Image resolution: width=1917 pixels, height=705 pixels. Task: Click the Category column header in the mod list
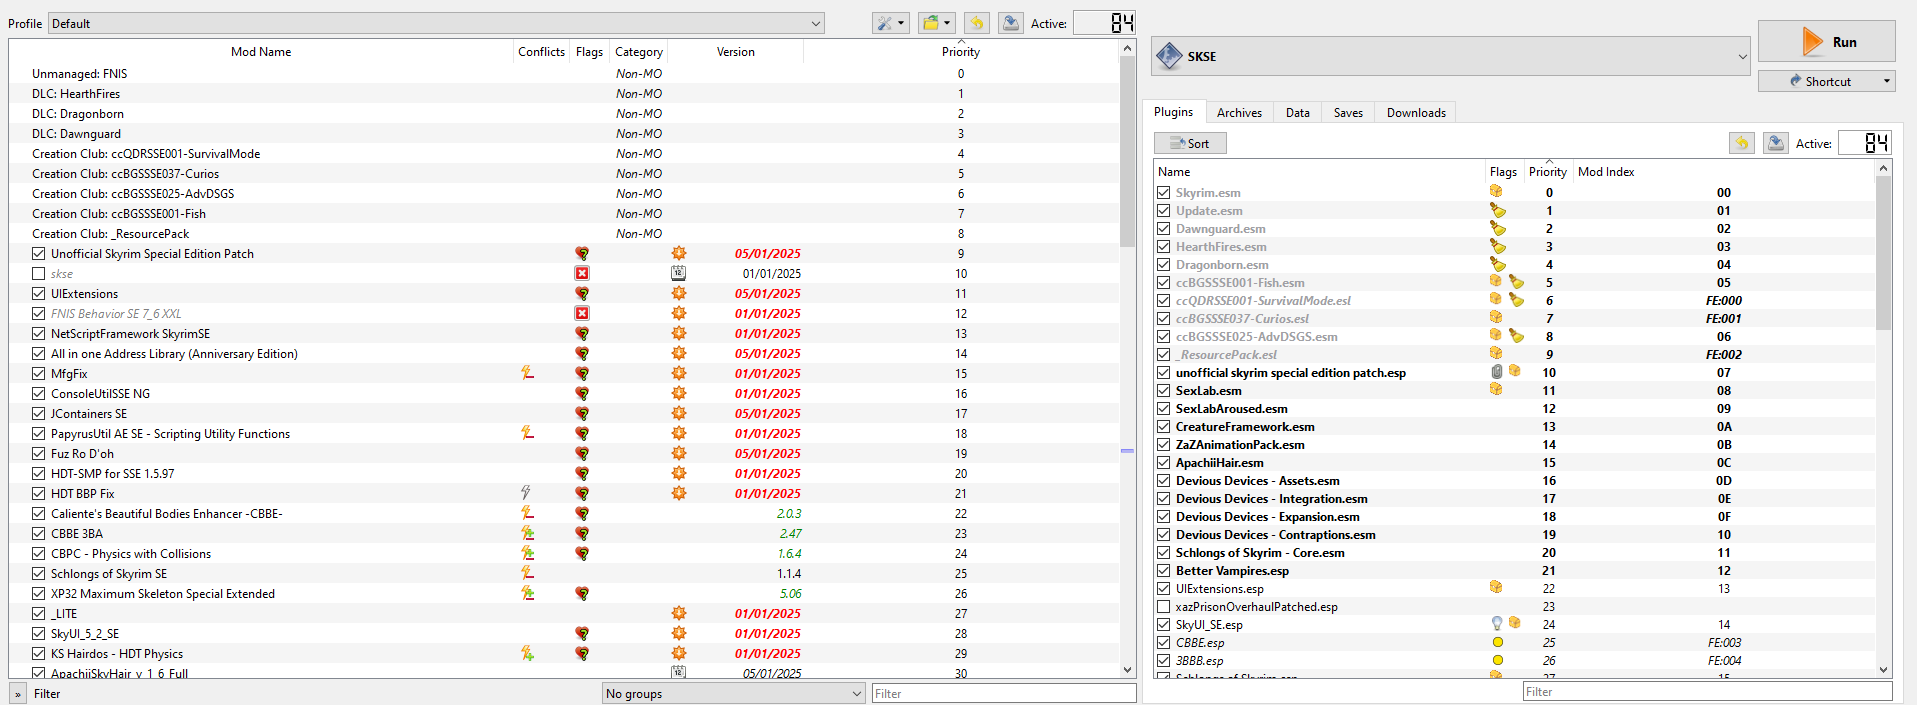click(638, 52)
